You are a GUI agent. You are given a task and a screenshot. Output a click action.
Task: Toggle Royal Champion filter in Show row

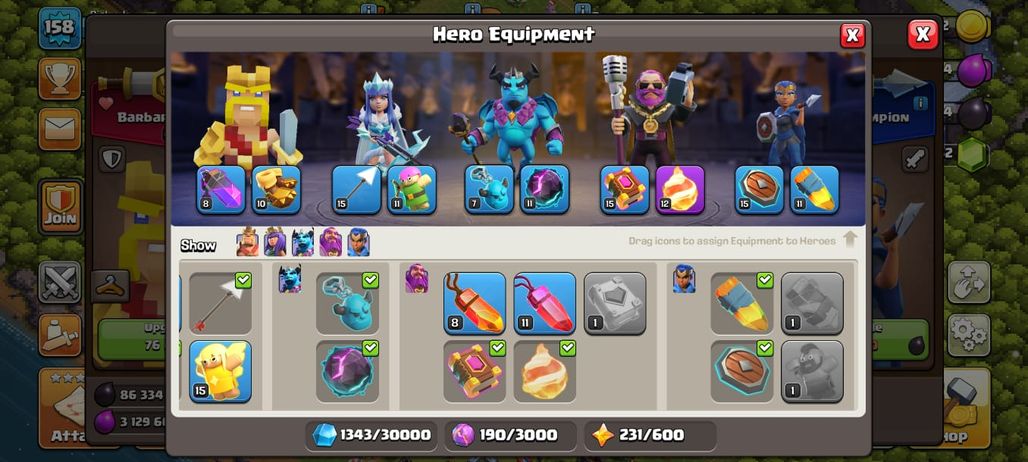click(358, 242)
